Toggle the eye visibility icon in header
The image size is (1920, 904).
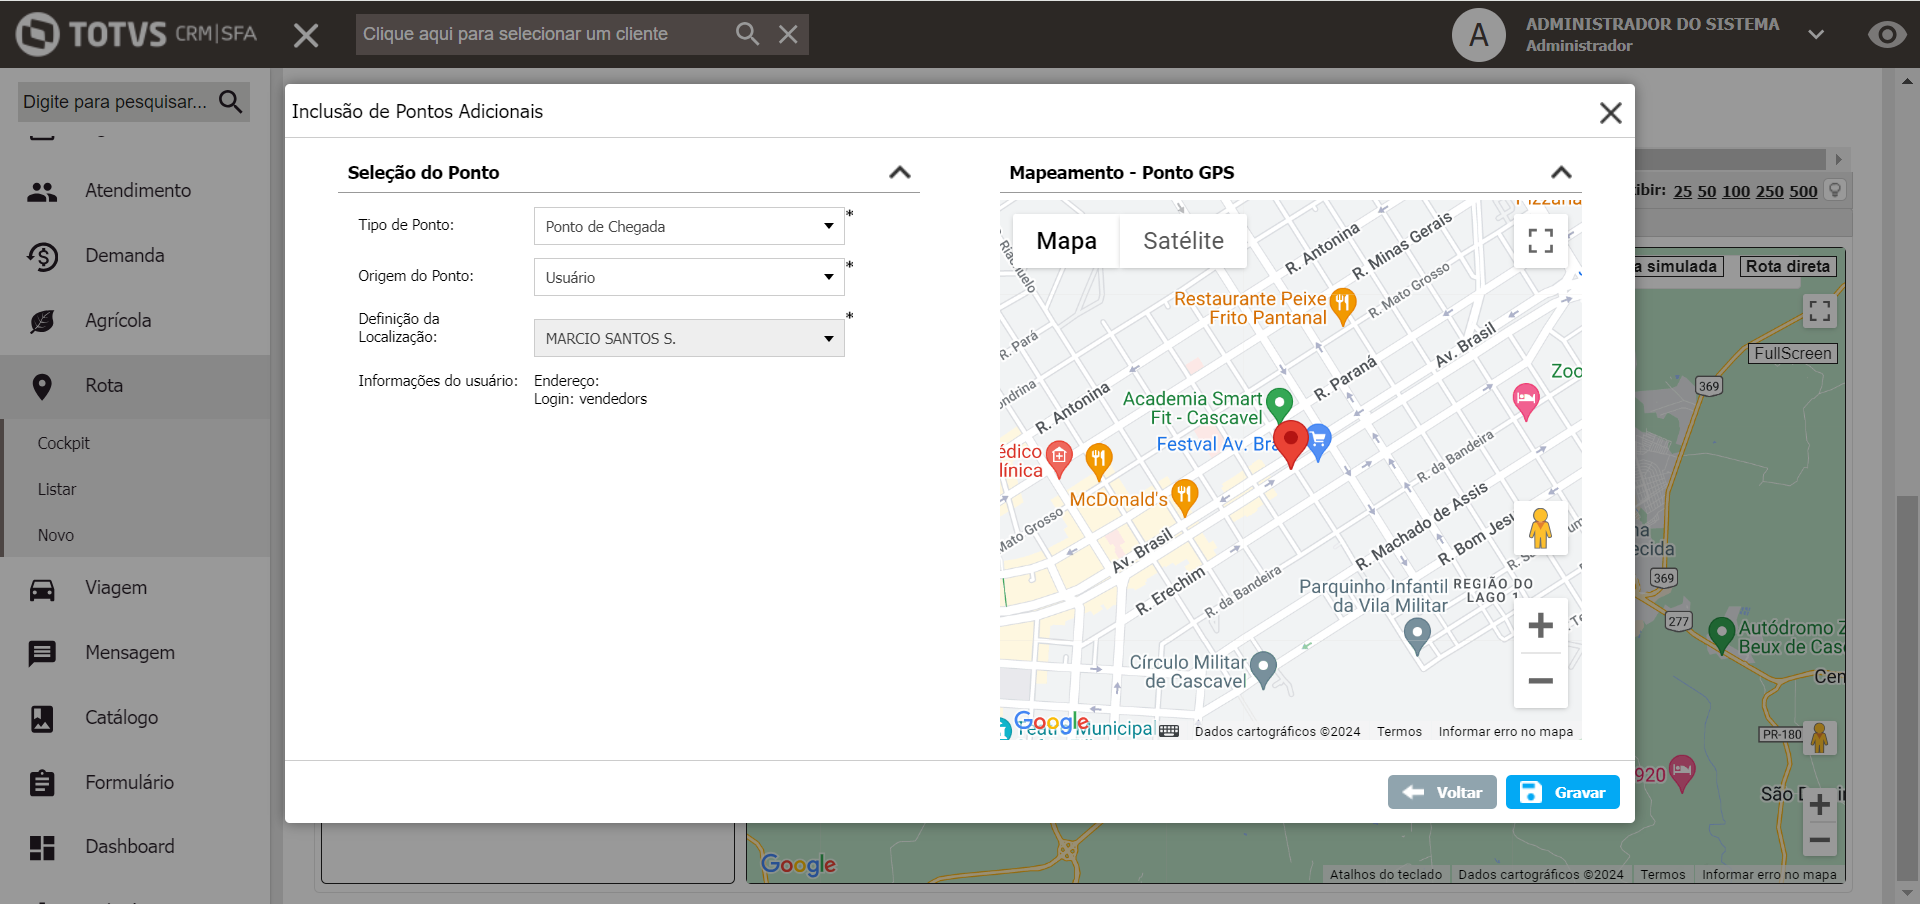(1887, 35)
